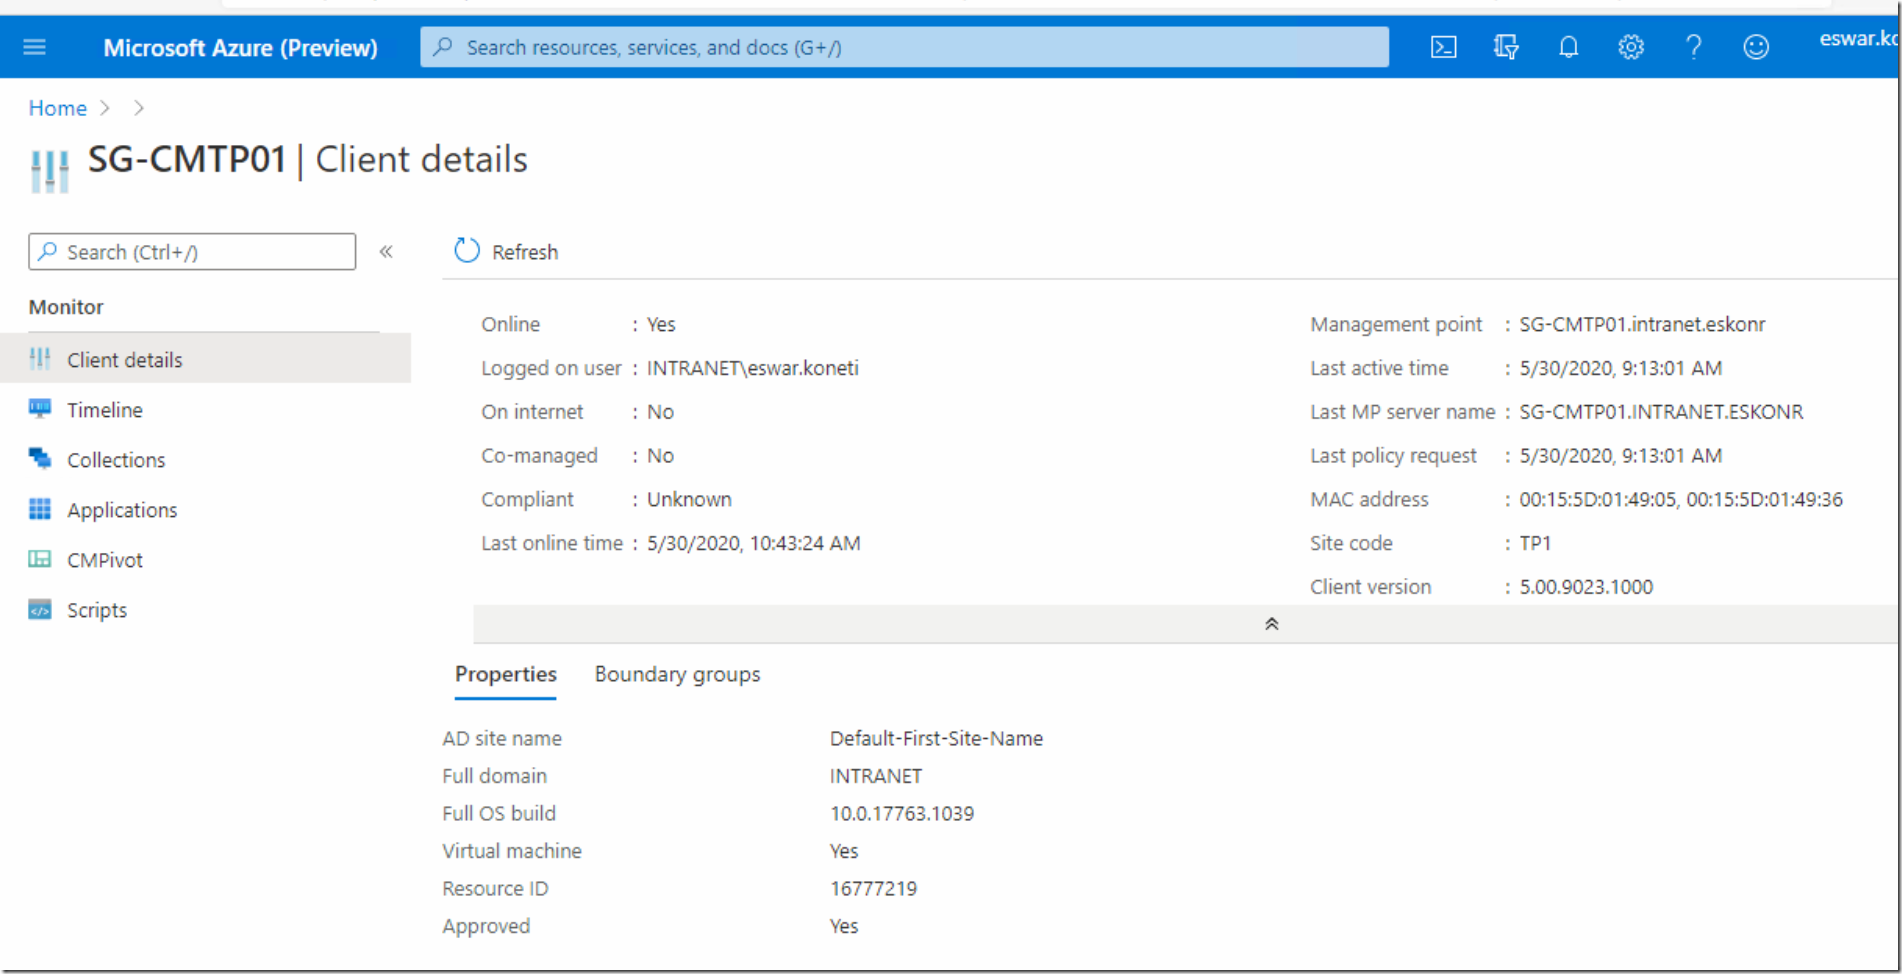Click the search magnifier icon in top bar
The height and width of the screenshot is (974, 1902).
tap(444, 47)
